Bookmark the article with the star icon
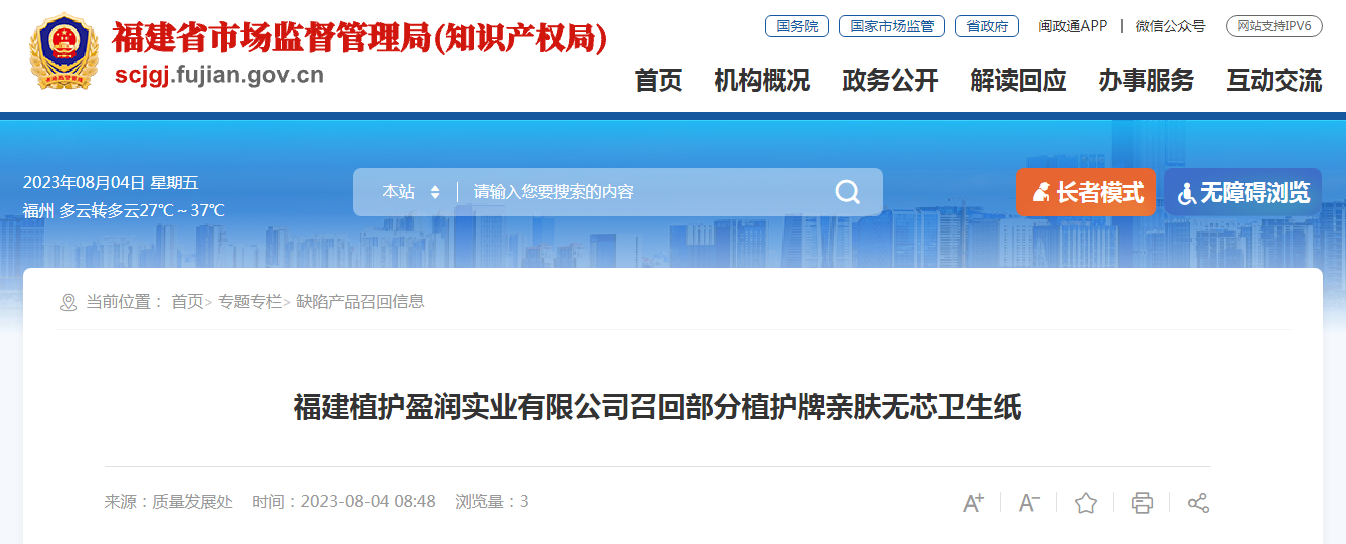The width and height of the screenshot is (1346, 544). [x=1086, y=503]
